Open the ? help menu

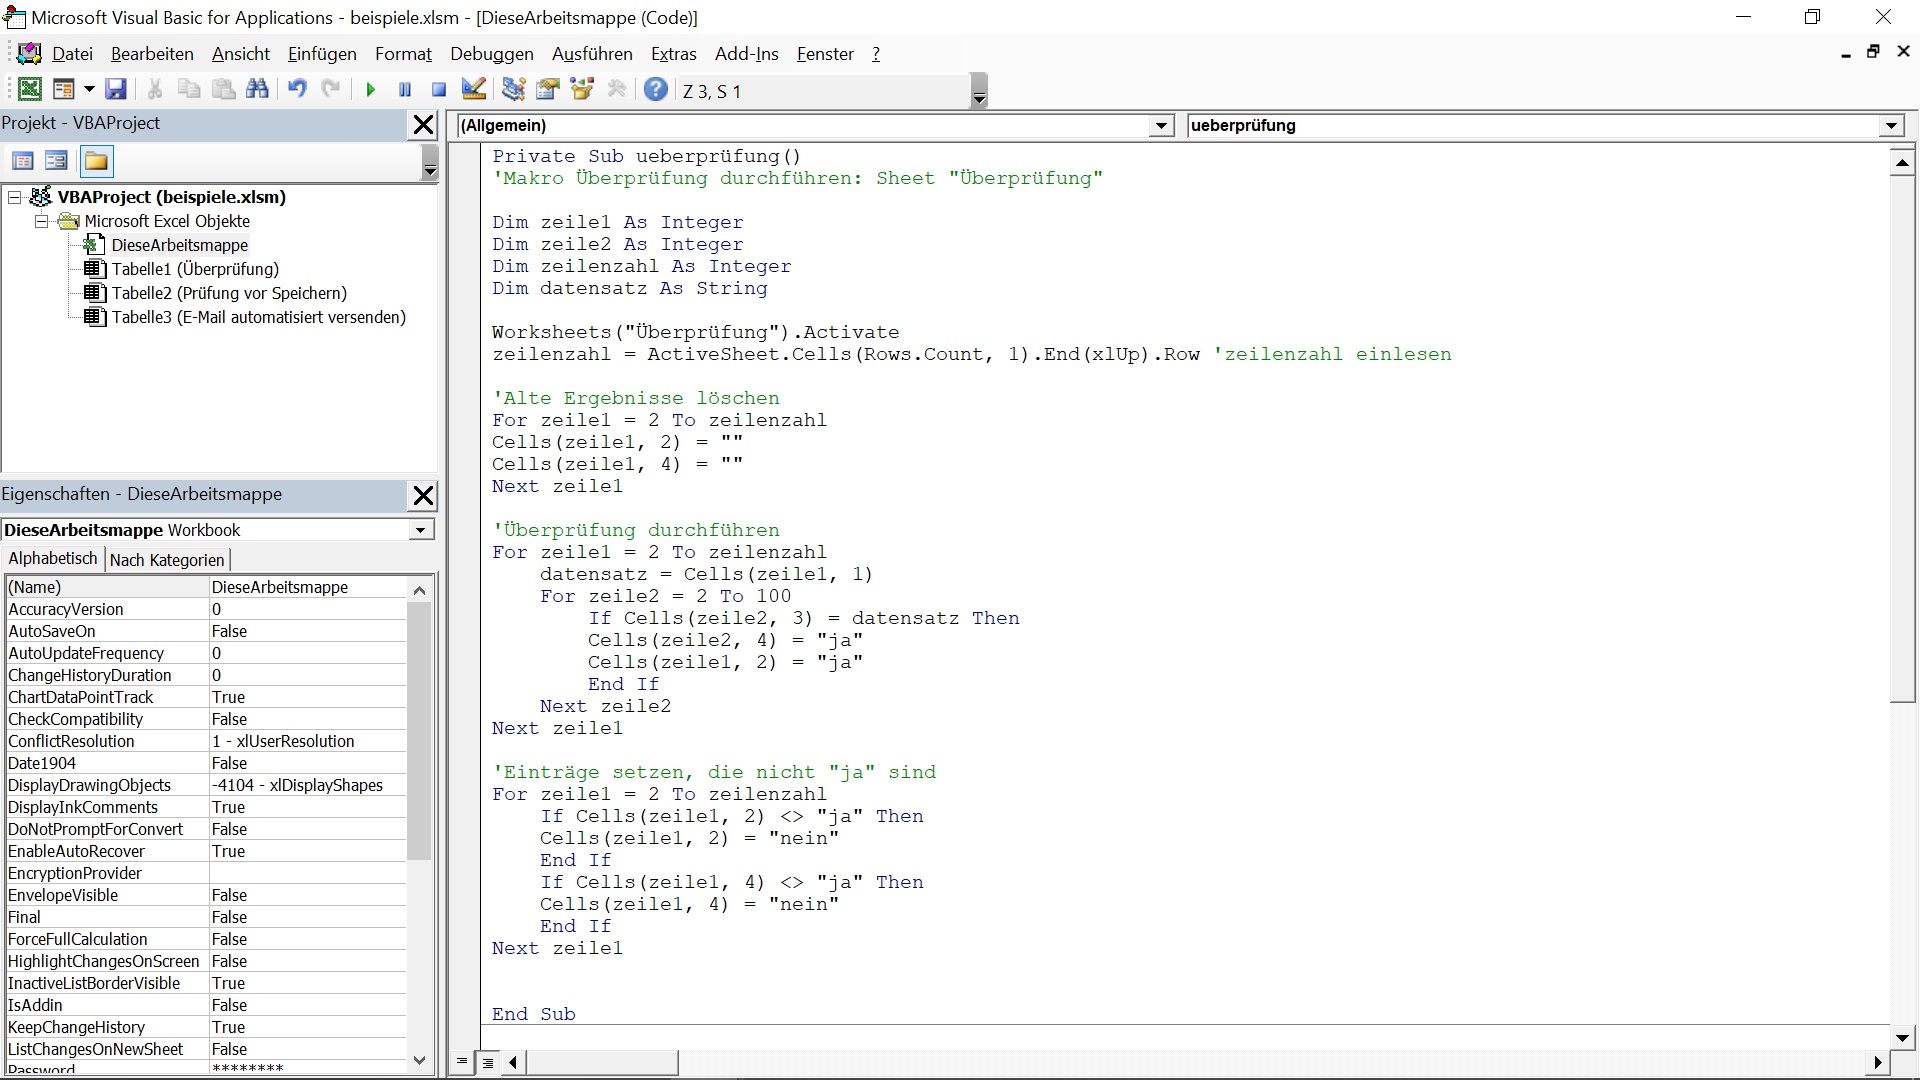pos(876,54)
